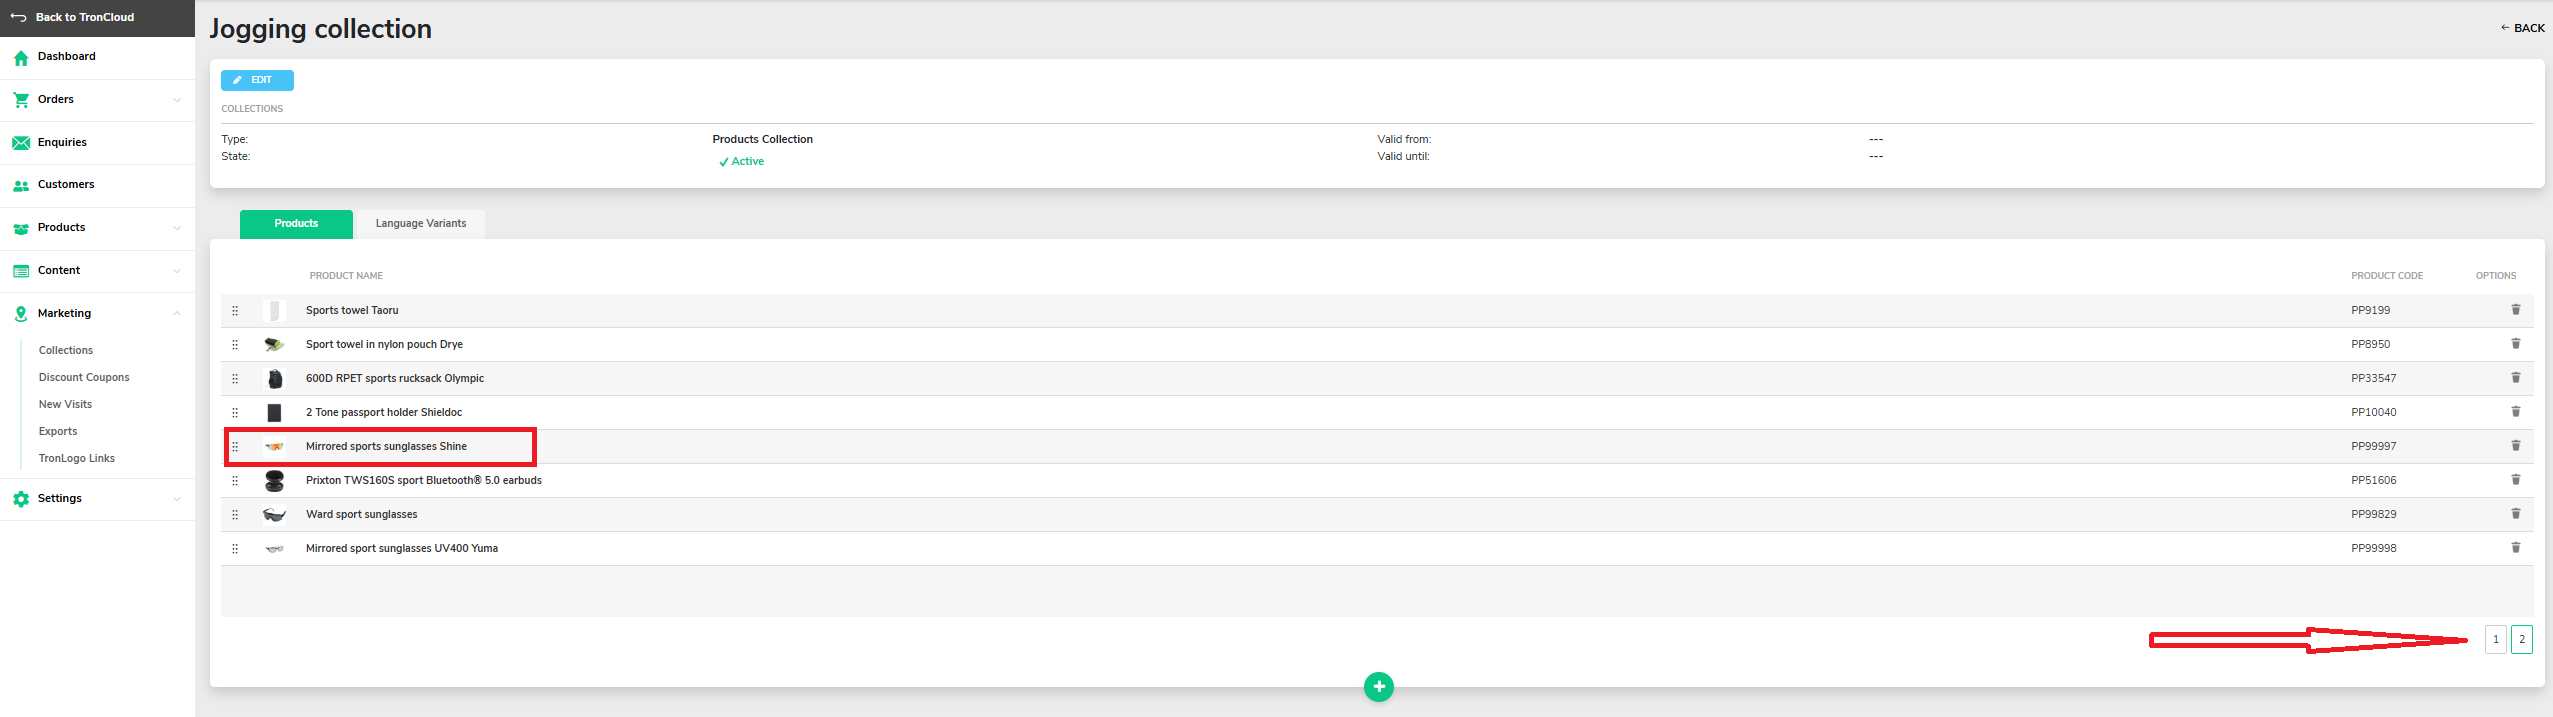Expand the Settings menu chevron
2553x717 pixels.
point(177,499)
